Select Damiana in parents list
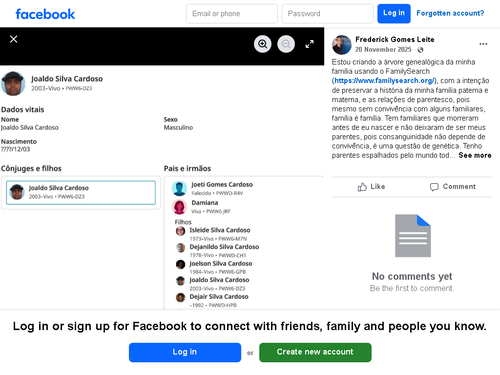Image resolution: width=500 pixels, height=375 pixels. click(x=205, y=203)
